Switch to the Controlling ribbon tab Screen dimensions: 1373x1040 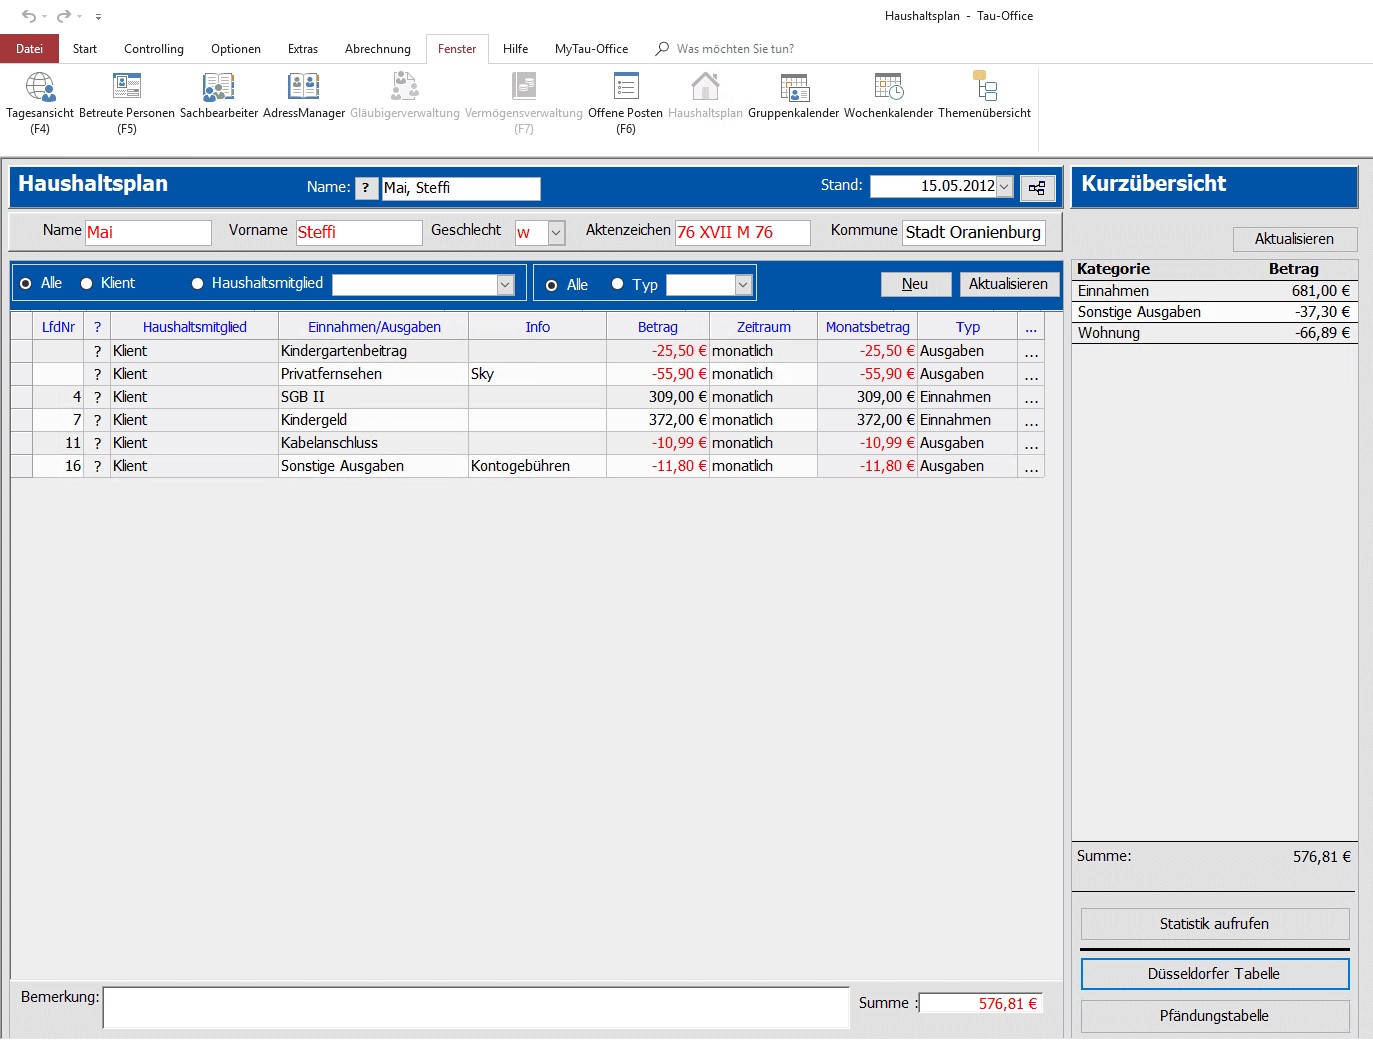coord(153,49)
